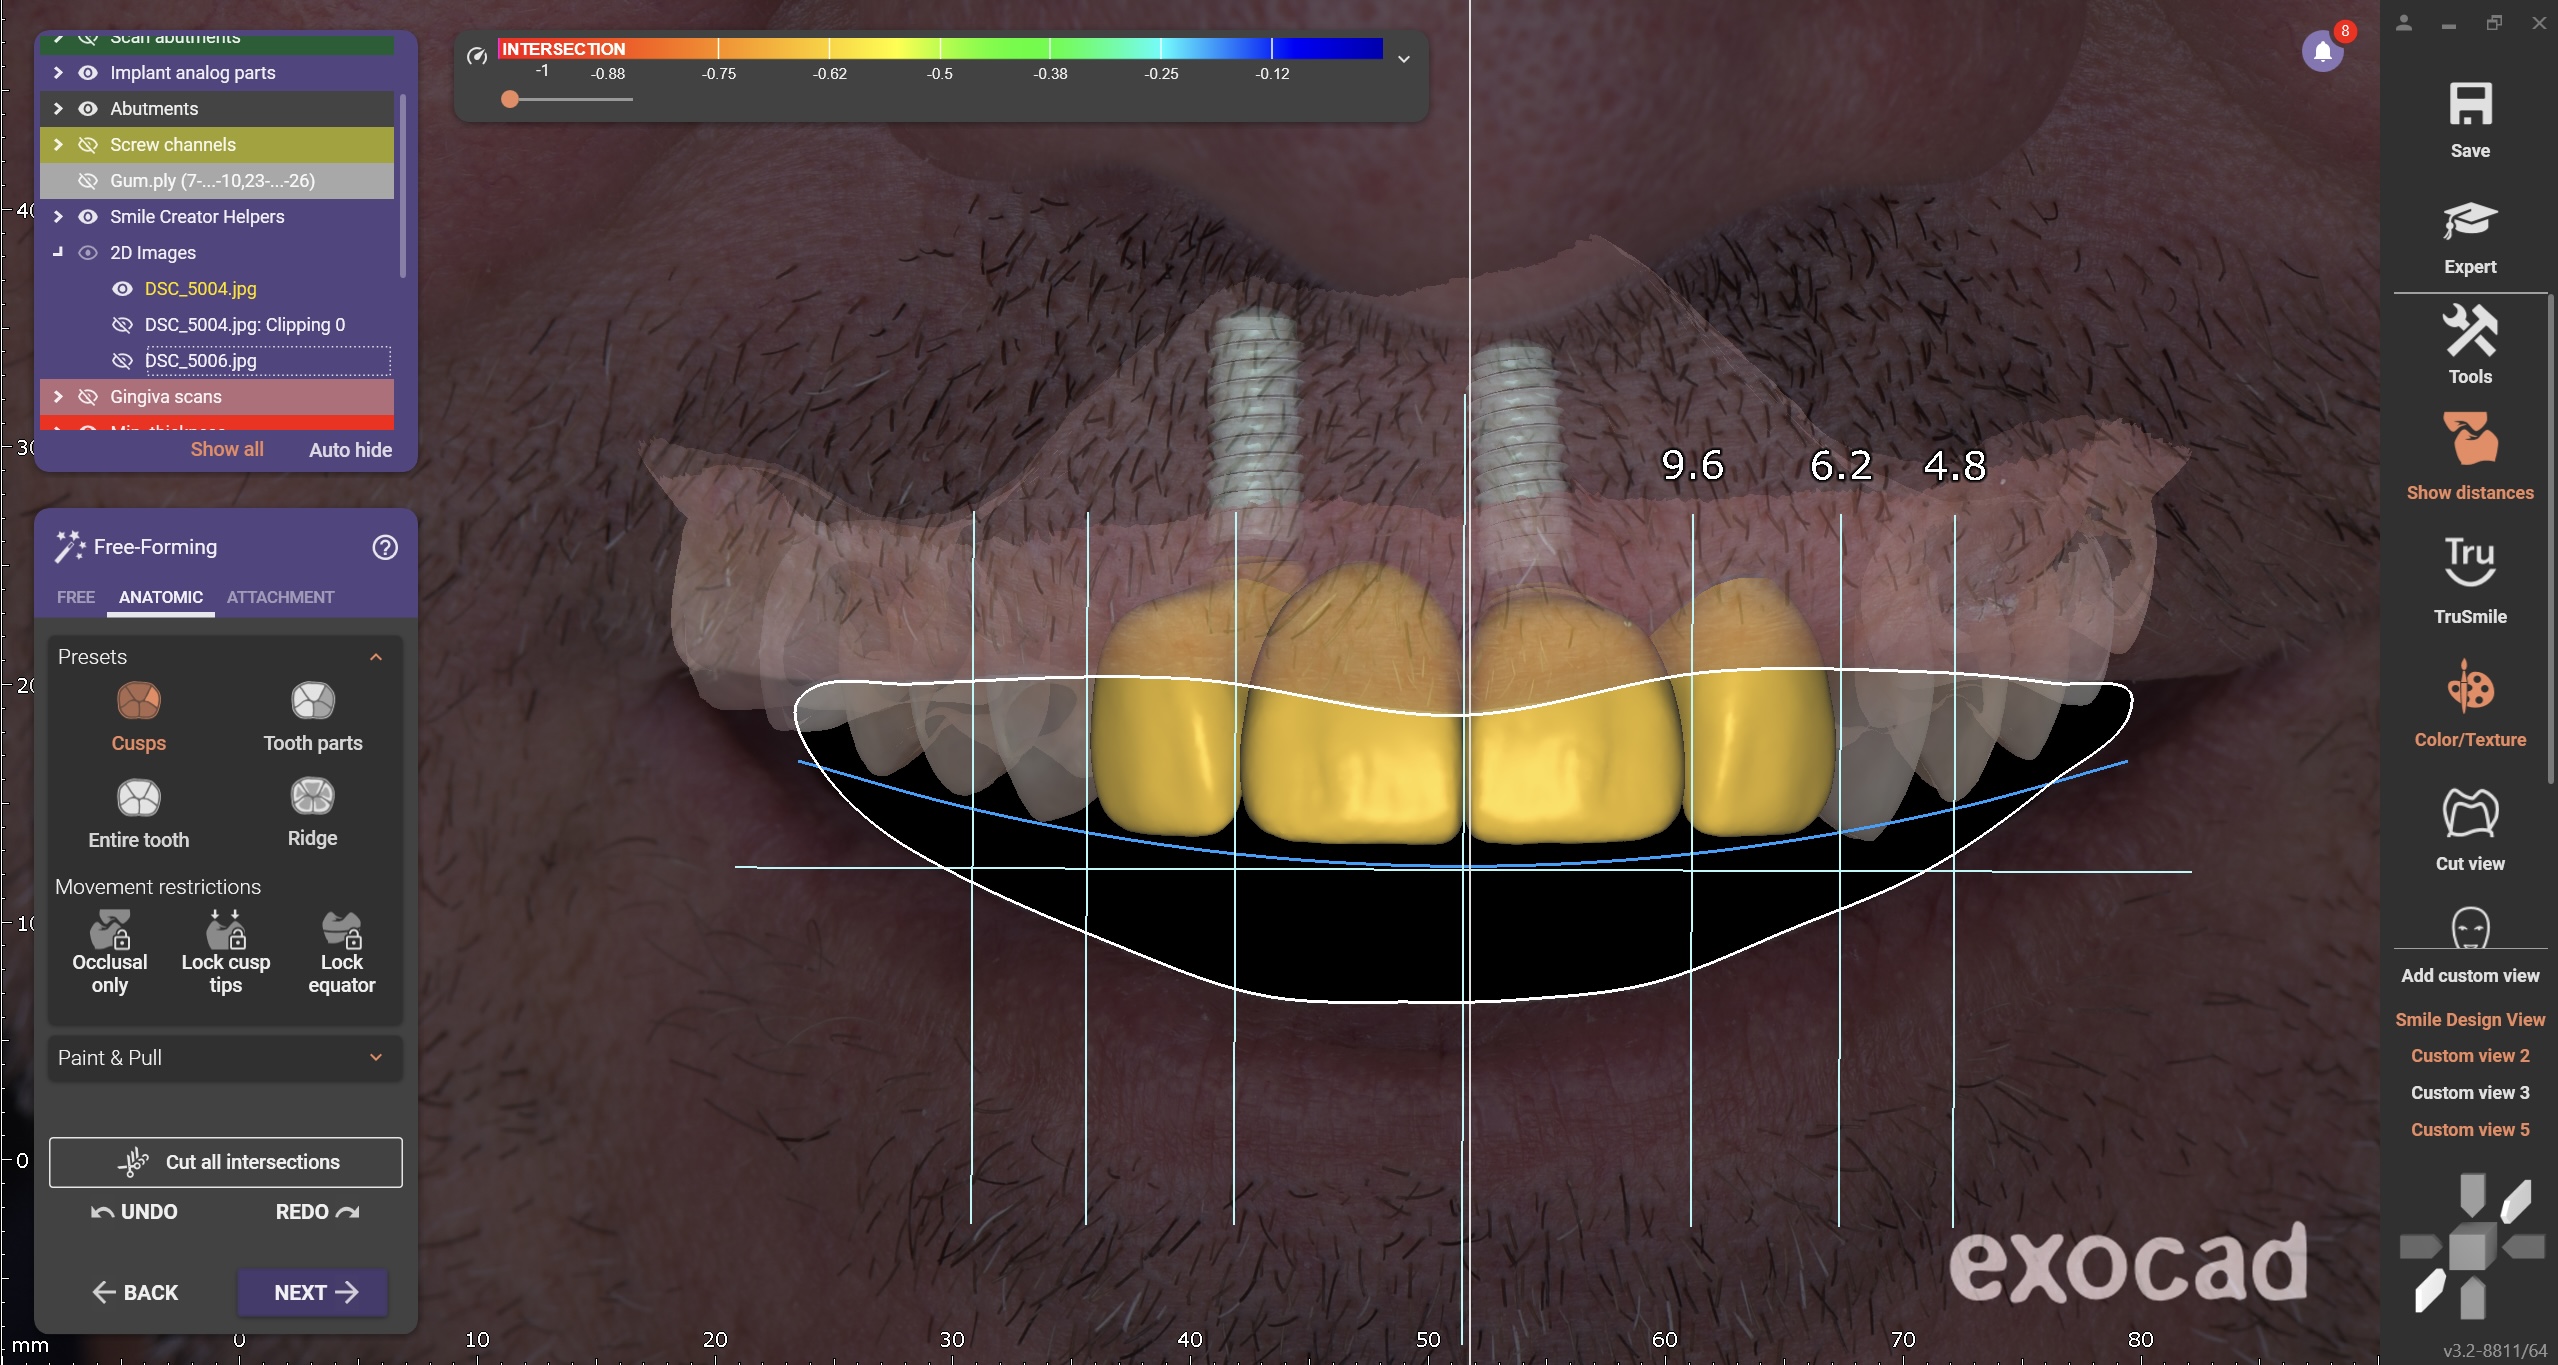Click the Save disk icon
Screen dimensions: 2558x1365
(x=2469, y=106)
